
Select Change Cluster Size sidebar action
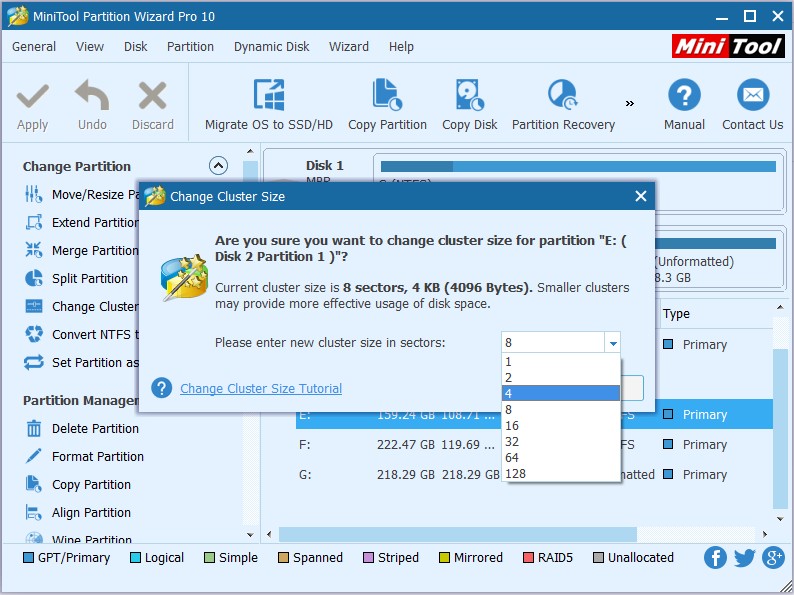tap(81, 306)
